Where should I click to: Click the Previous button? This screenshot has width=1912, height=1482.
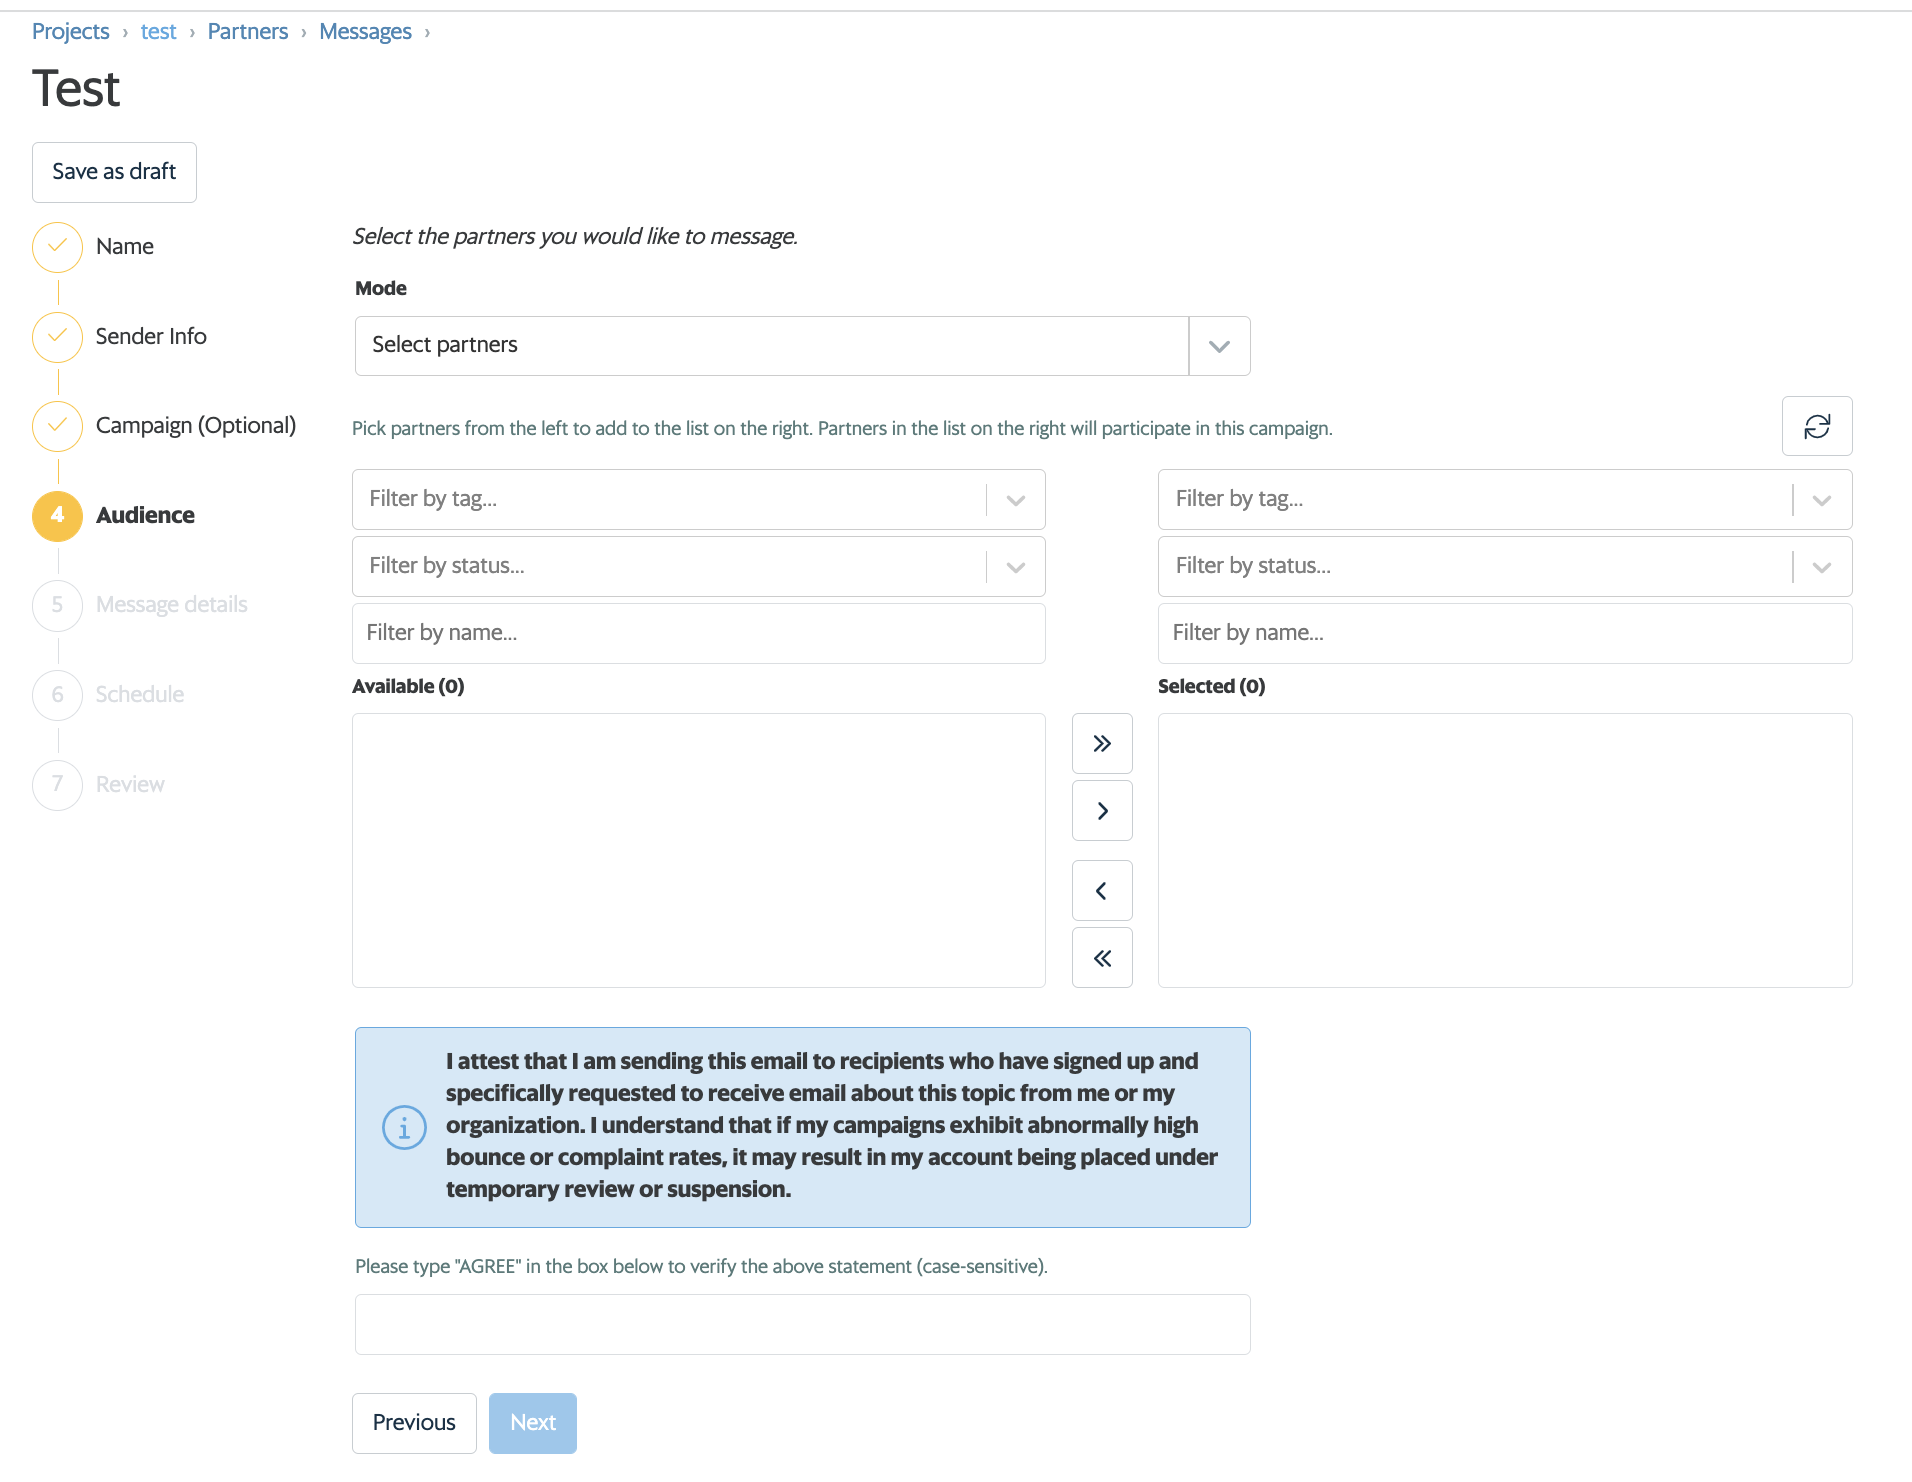[x=414, y=1423]
